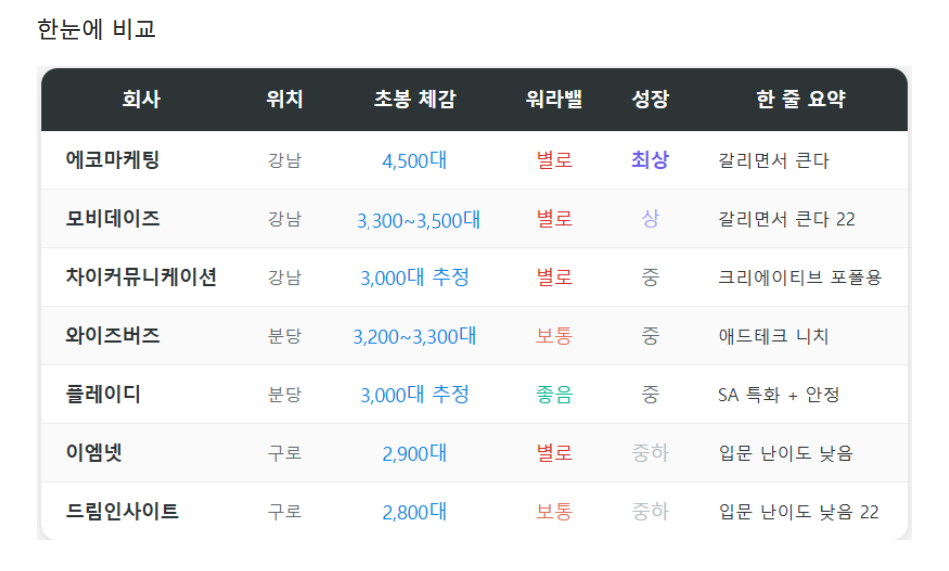Click the '성장' column header
The width and height of the screenshot is (949, 571).
point(650,99)
